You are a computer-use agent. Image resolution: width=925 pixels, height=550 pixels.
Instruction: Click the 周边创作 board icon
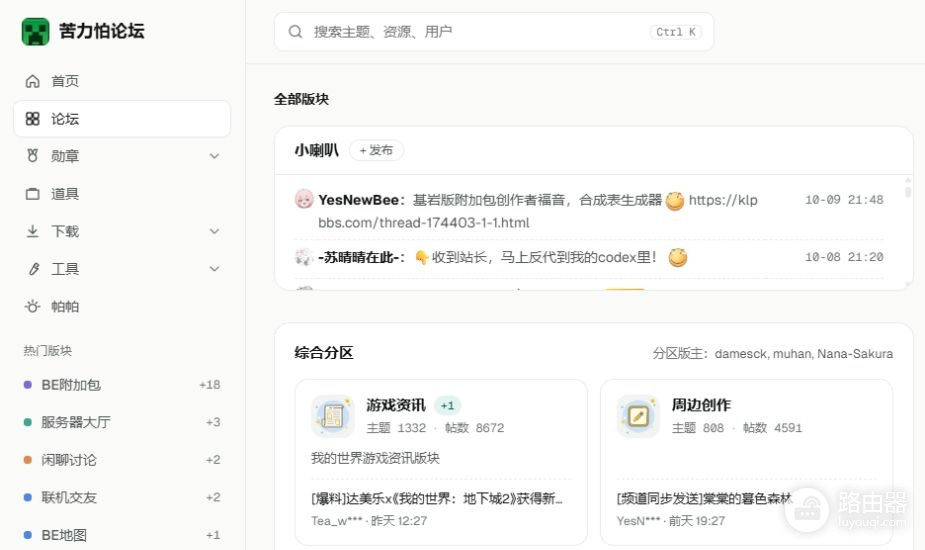(x=638, y=416)
